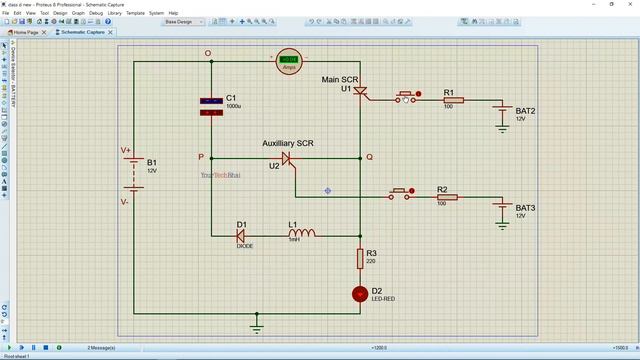This screenshot has width=640, height=360.
Task: Switch to the Schematic Capture tab
Action: coord(80,32)
